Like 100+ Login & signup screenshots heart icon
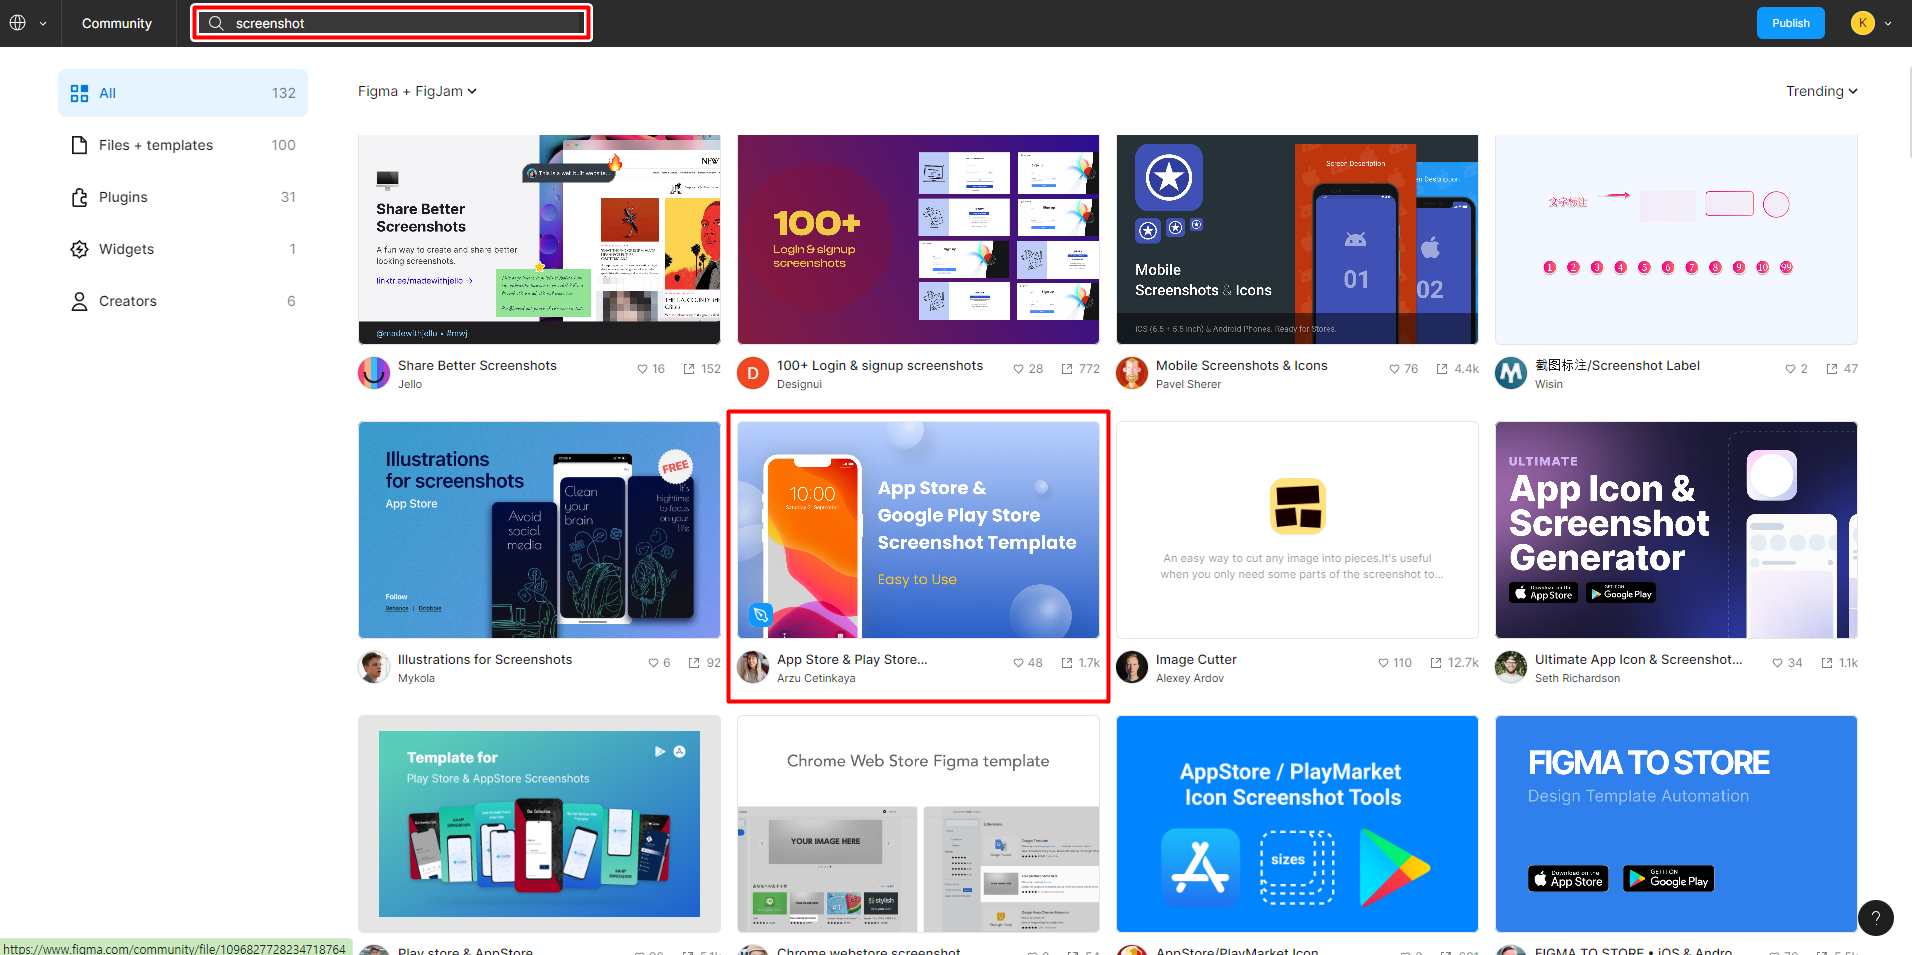The width and height of the screenshot is (1912, 955). click(x=1018, y=369)
